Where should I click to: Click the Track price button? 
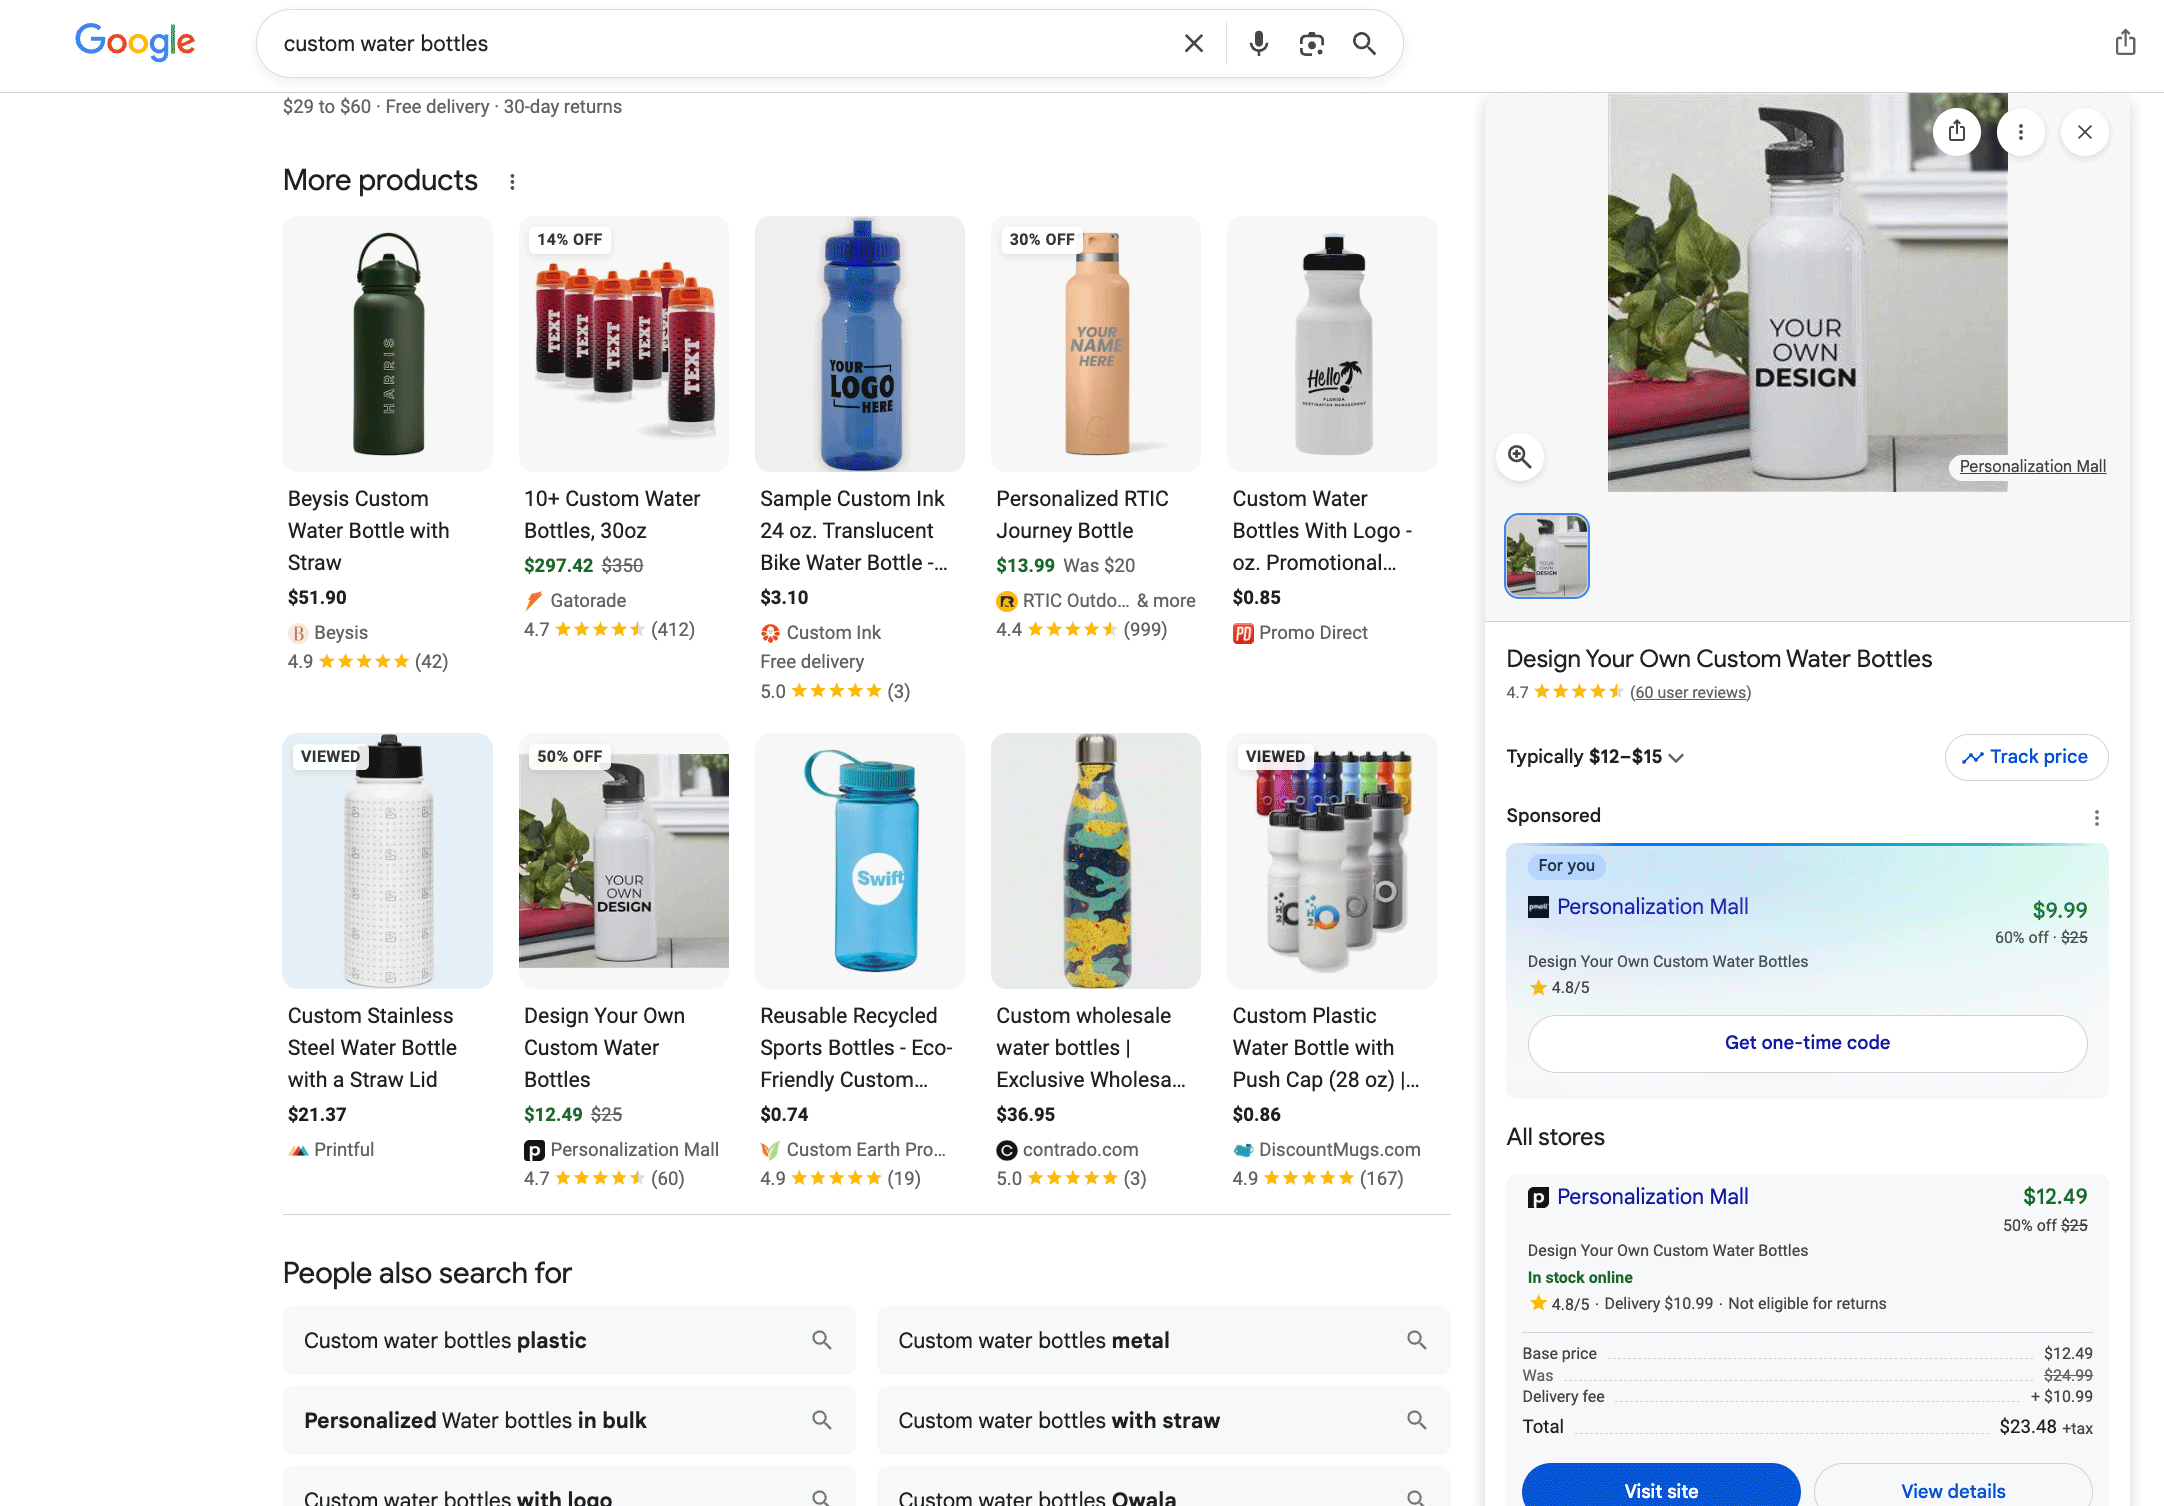coord(2026,757)
